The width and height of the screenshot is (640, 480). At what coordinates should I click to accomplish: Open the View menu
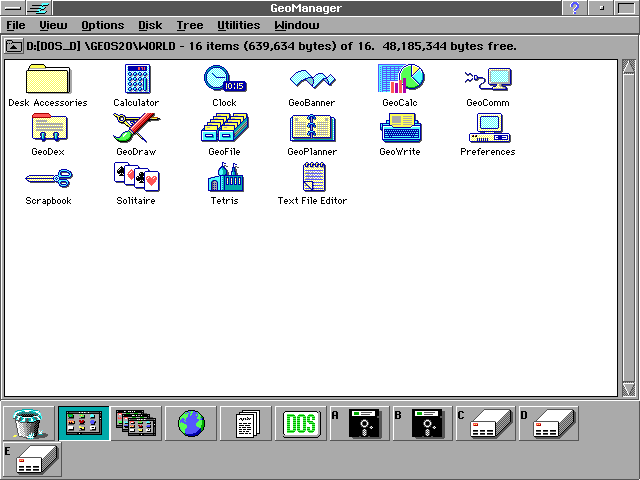coord(53,25)
